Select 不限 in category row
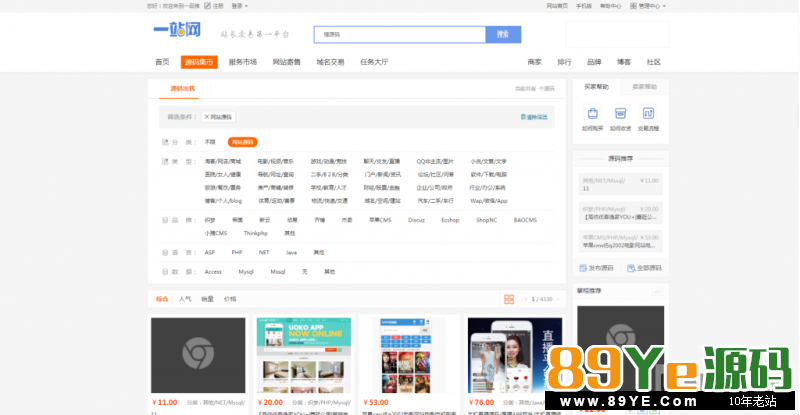This screenshot has height=415, width=800. click(x=210, y=142)
